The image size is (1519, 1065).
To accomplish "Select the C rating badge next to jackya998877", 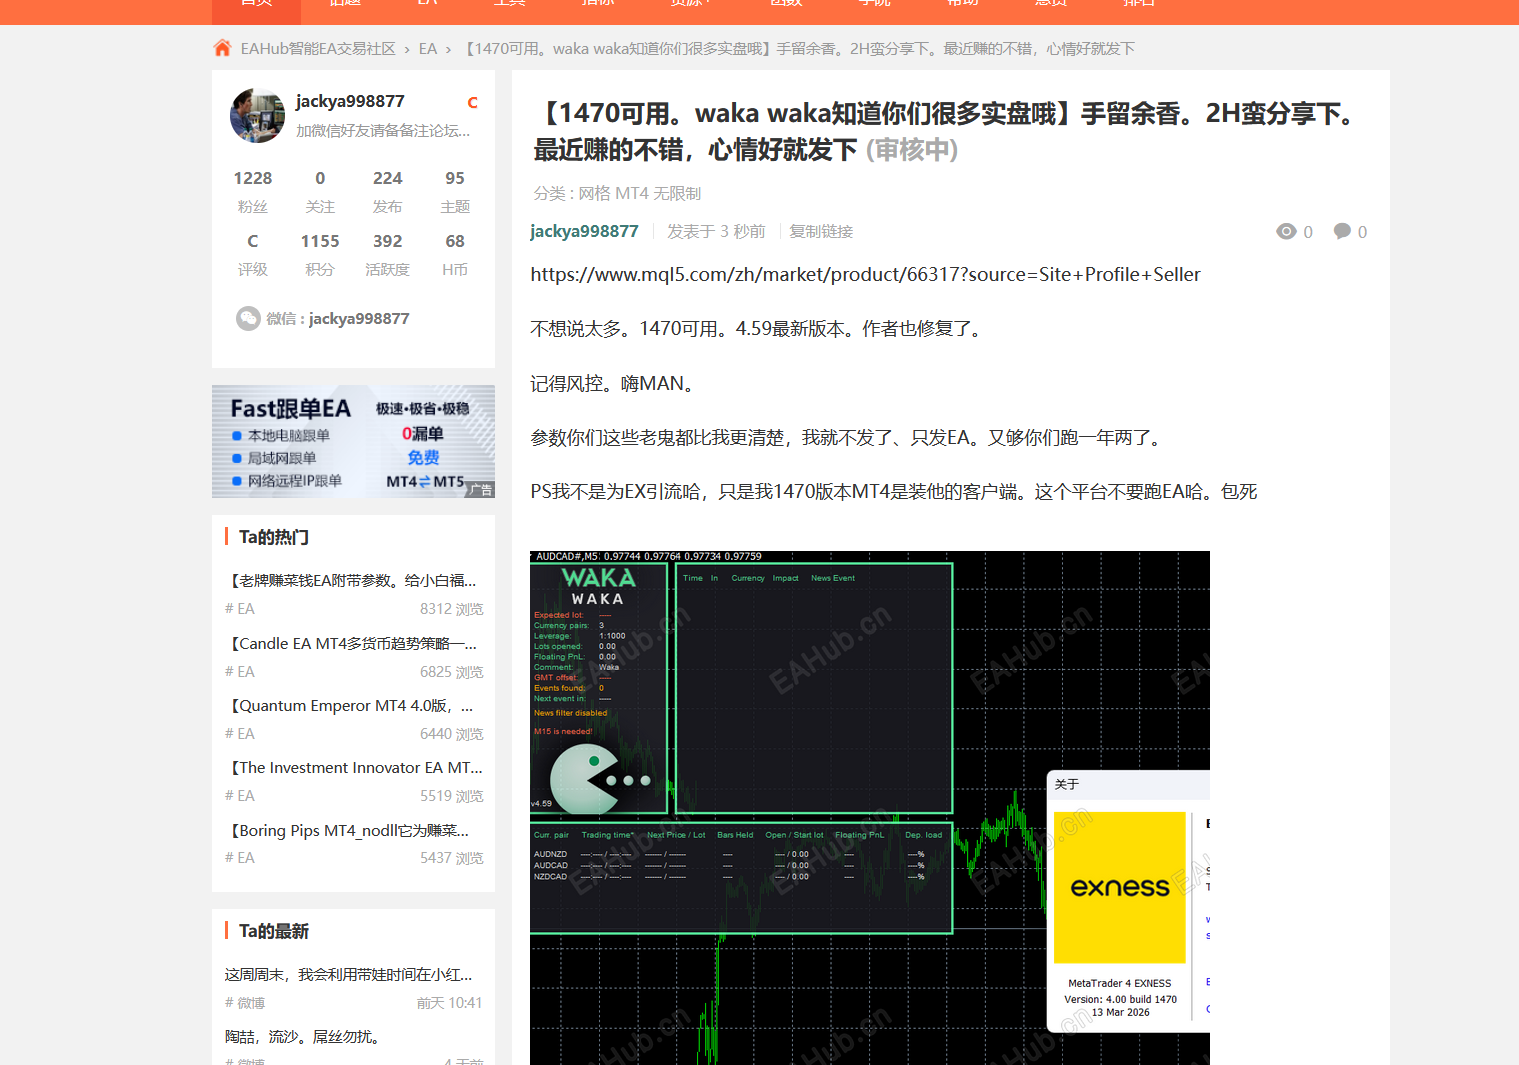I will click(472, 102).
